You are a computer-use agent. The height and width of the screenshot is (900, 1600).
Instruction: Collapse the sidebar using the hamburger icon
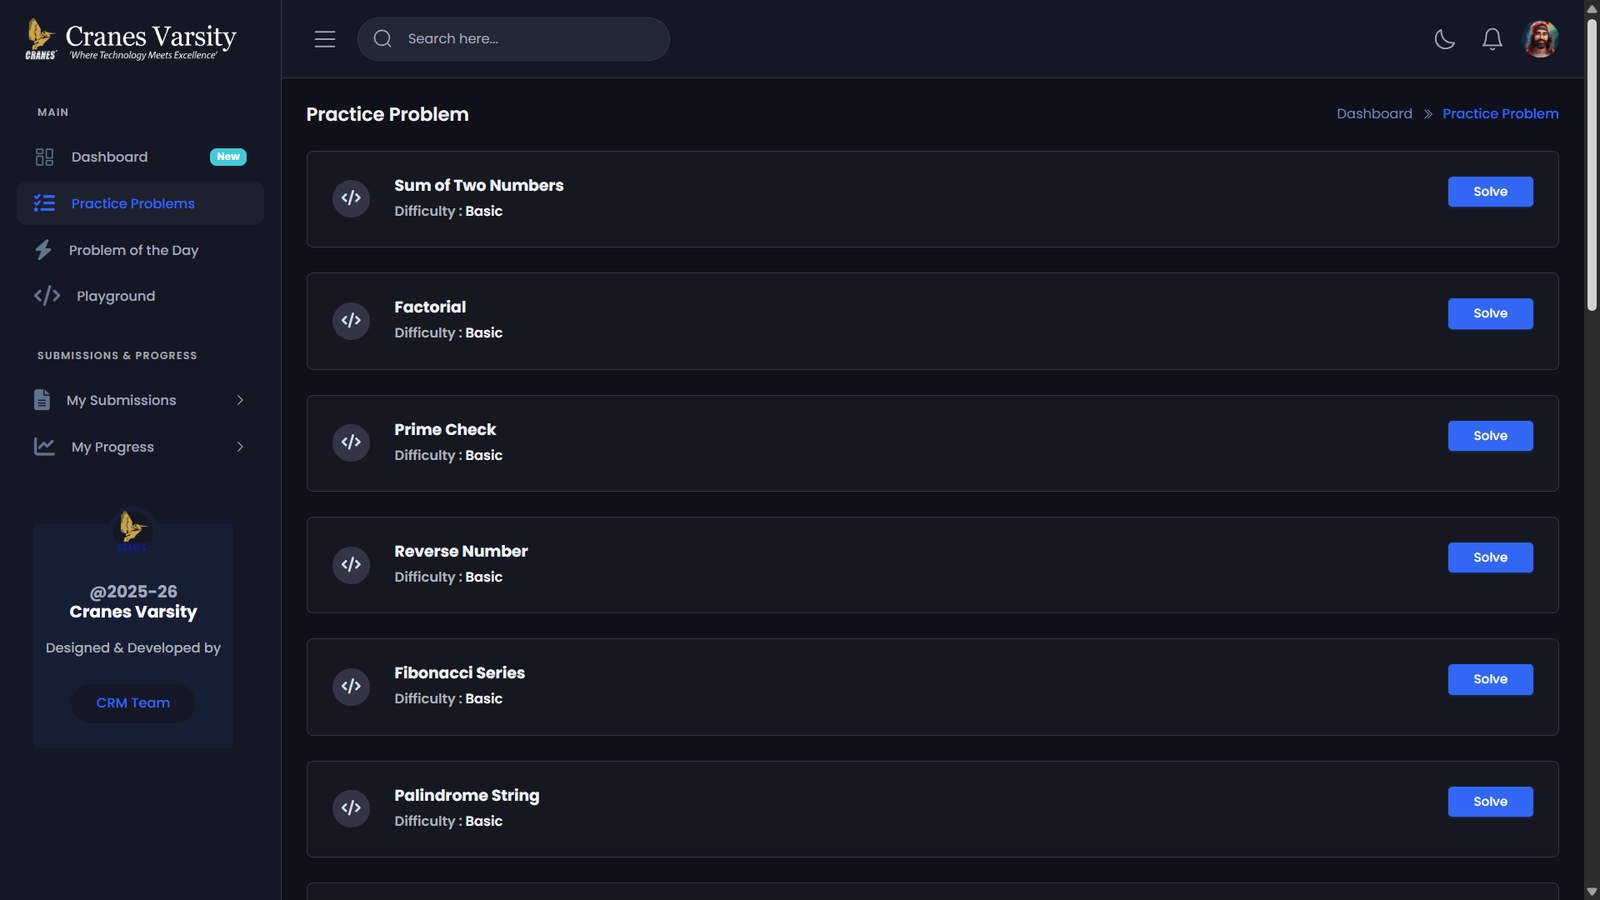pos(325,39)
